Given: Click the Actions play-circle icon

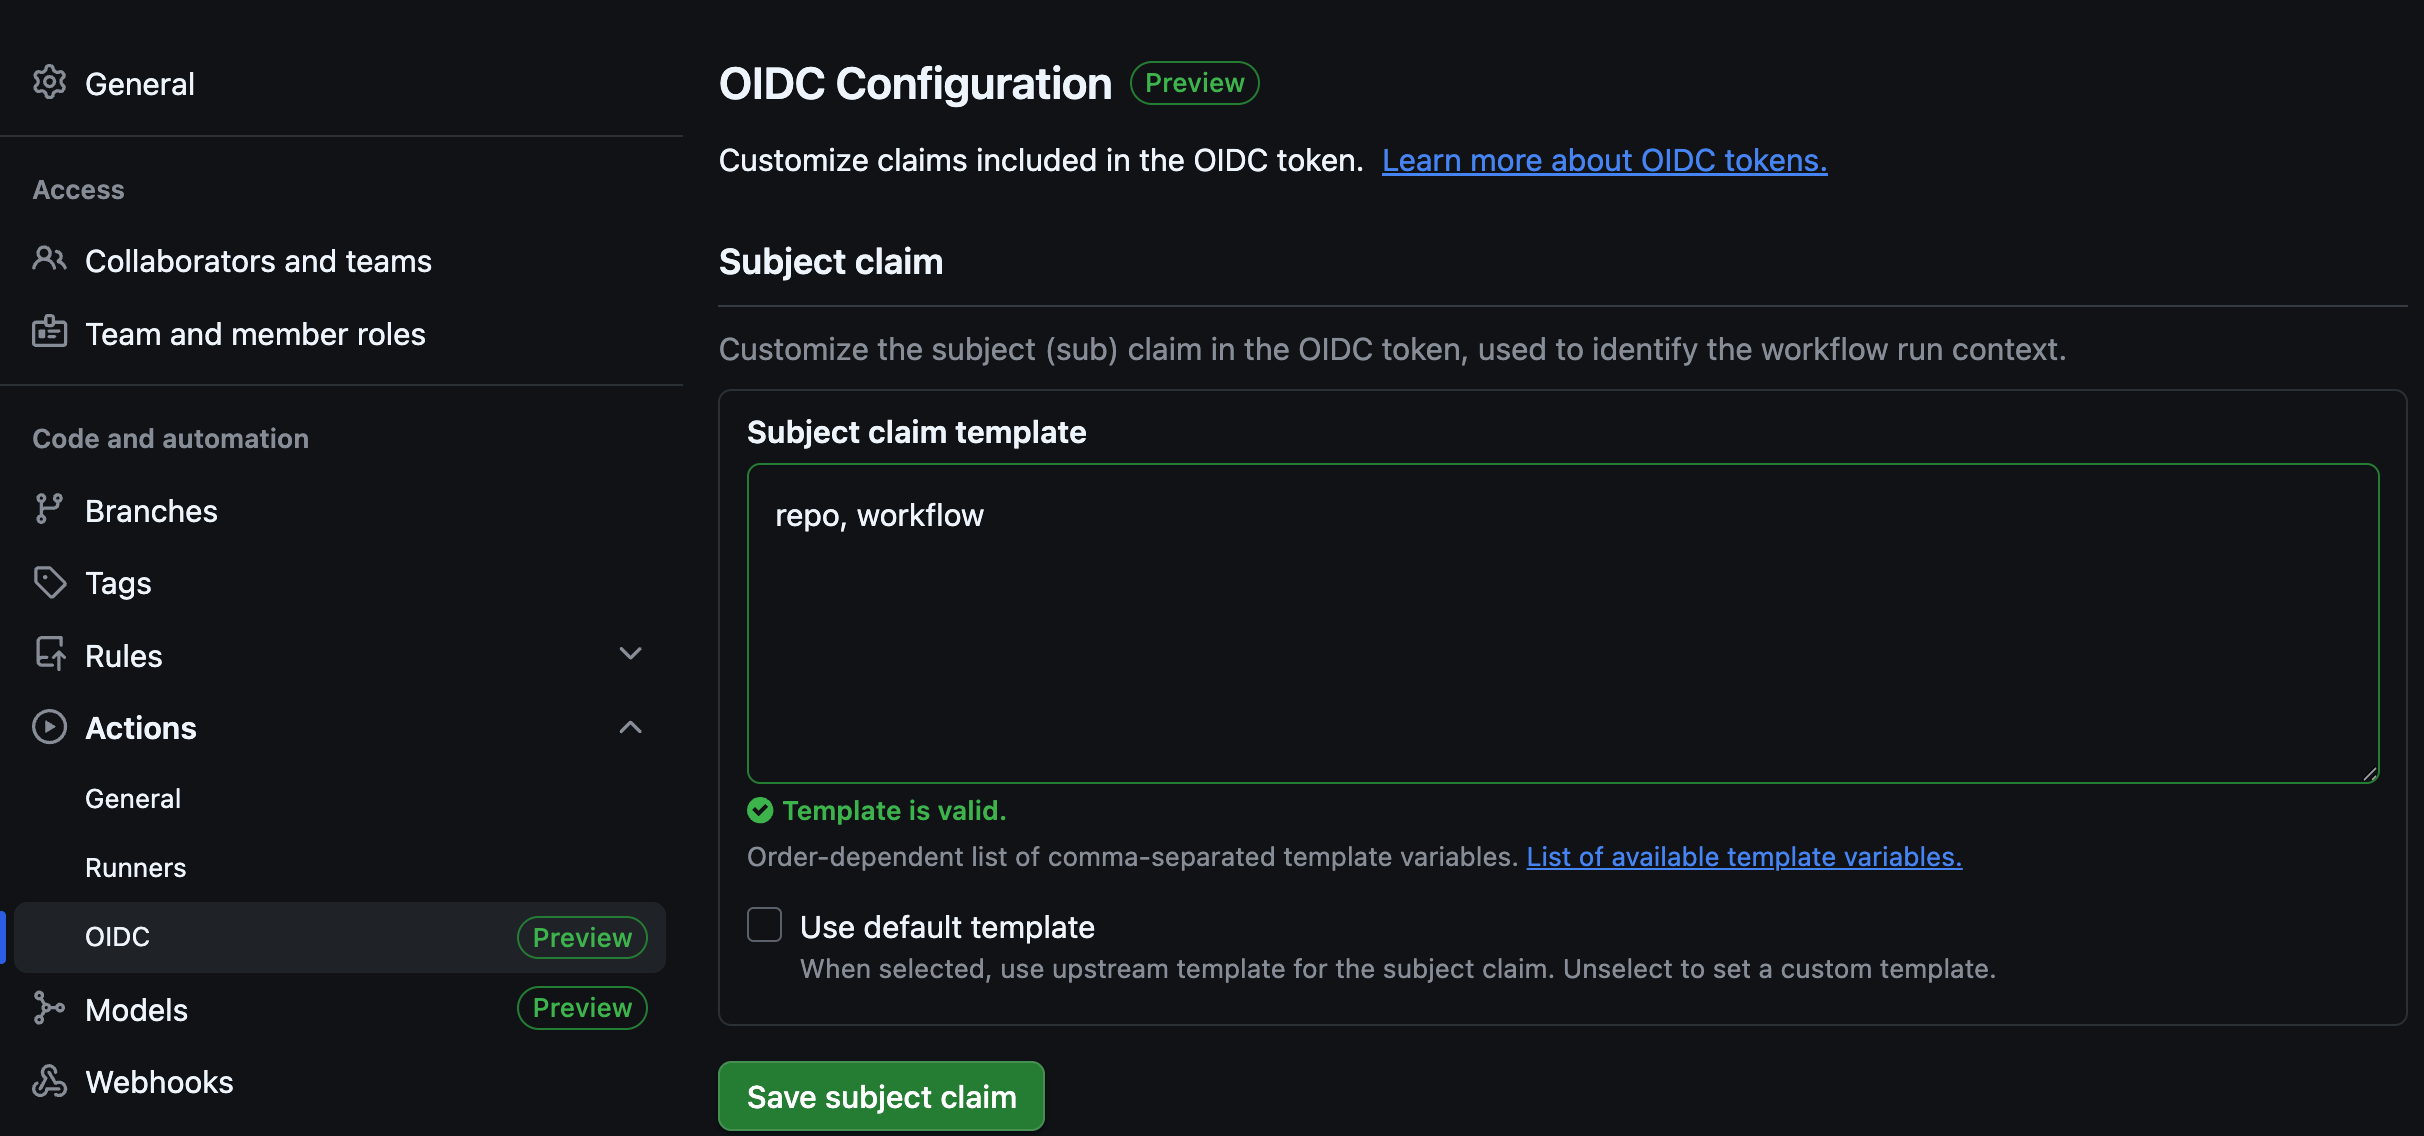Looking at the screenshot, I should (x=49, y=727).
